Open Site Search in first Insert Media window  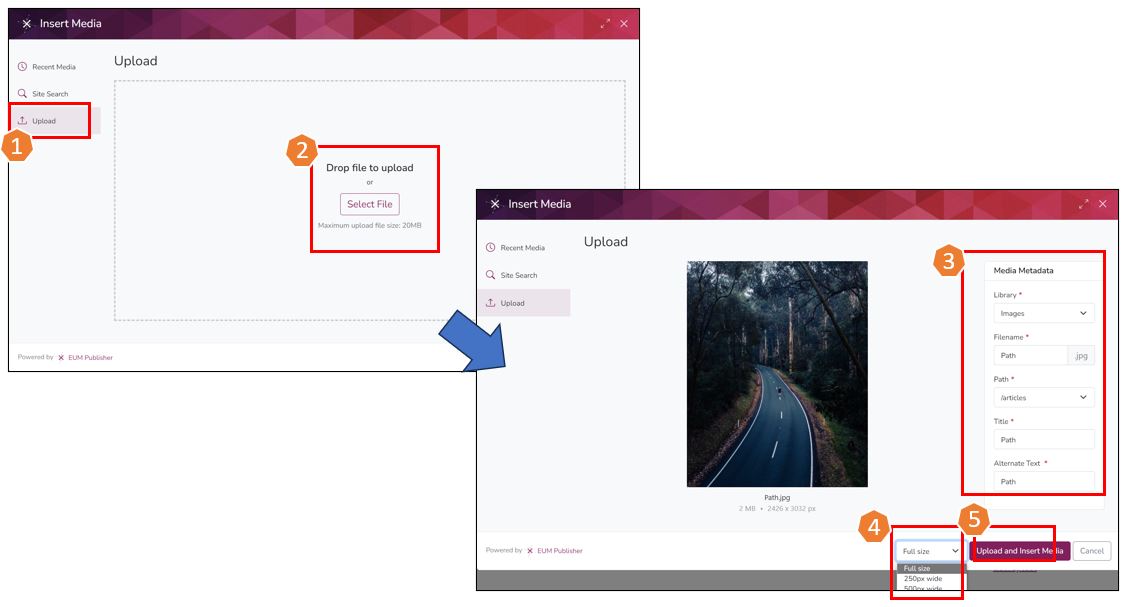pos(50,94)
